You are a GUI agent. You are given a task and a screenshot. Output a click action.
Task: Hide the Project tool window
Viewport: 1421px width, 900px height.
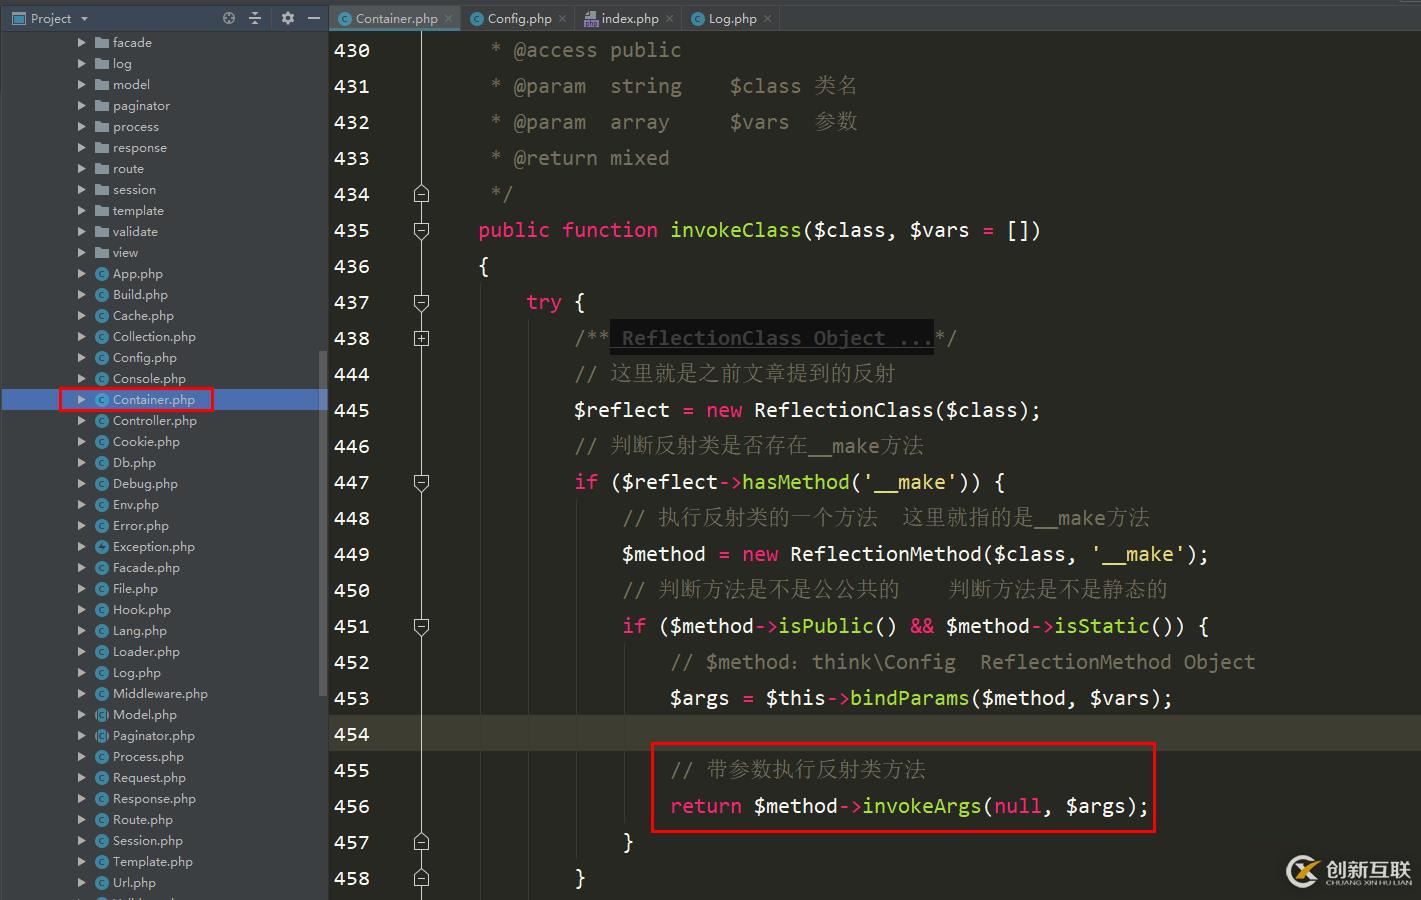tap(314, 18)
